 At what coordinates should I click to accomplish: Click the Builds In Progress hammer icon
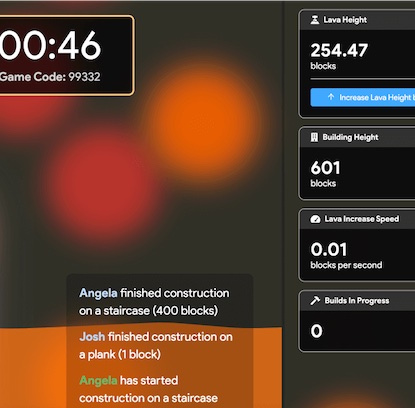point(315,301)
